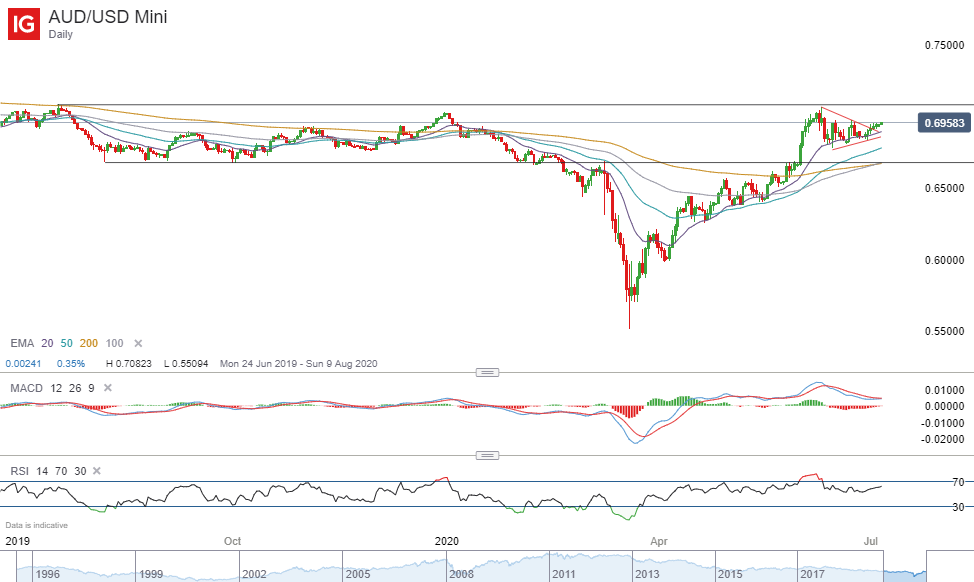Click the Daily timeframe label
Screen dimensions: 974x582
(61, 35)
